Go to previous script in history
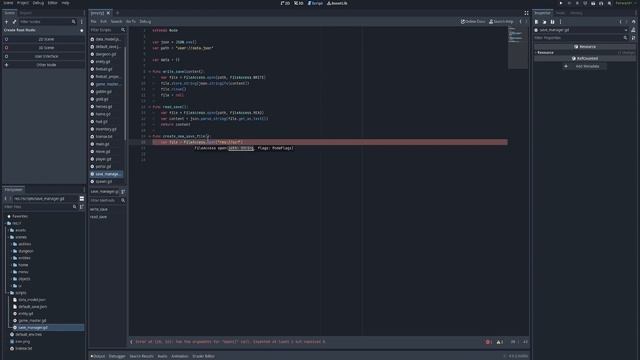Viewport: 640px width, 360px height. pyautogui.click(x=520, y=22)
